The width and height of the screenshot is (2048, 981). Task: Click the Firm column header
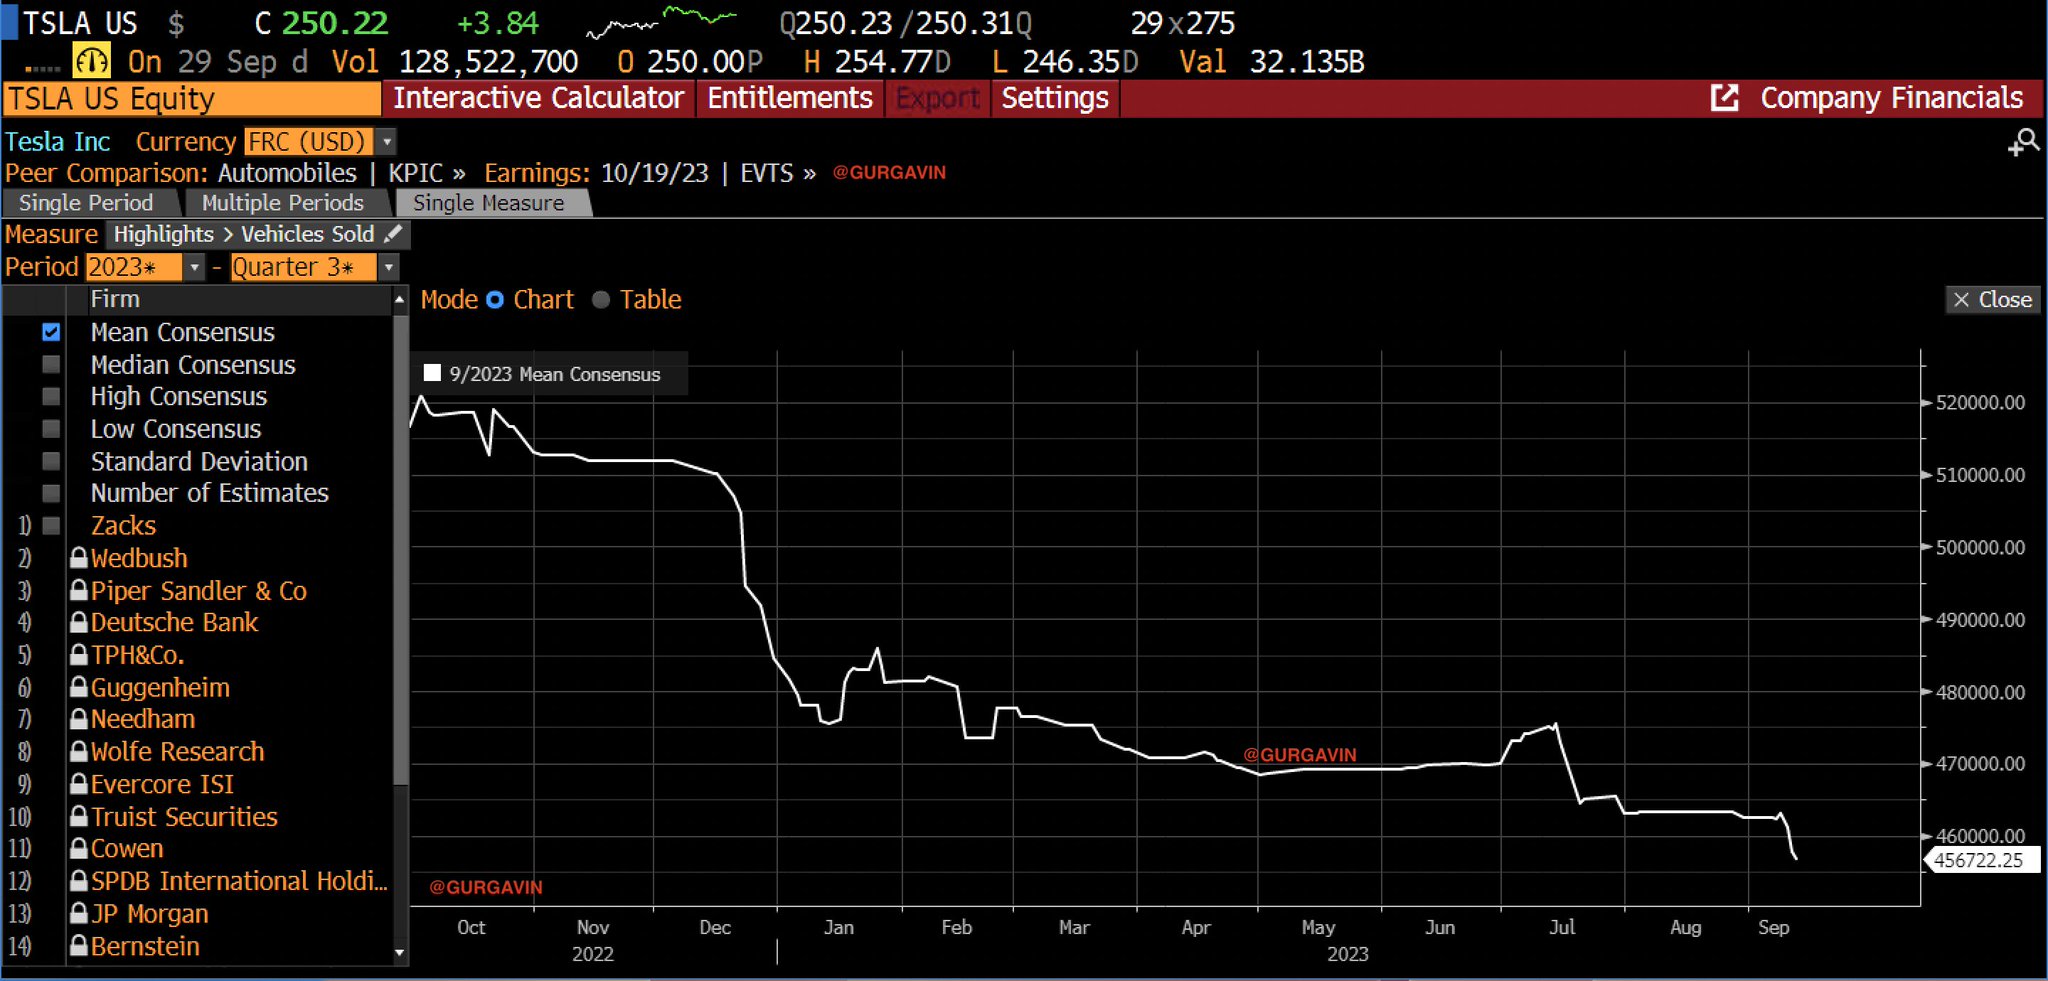coord(115,299)
